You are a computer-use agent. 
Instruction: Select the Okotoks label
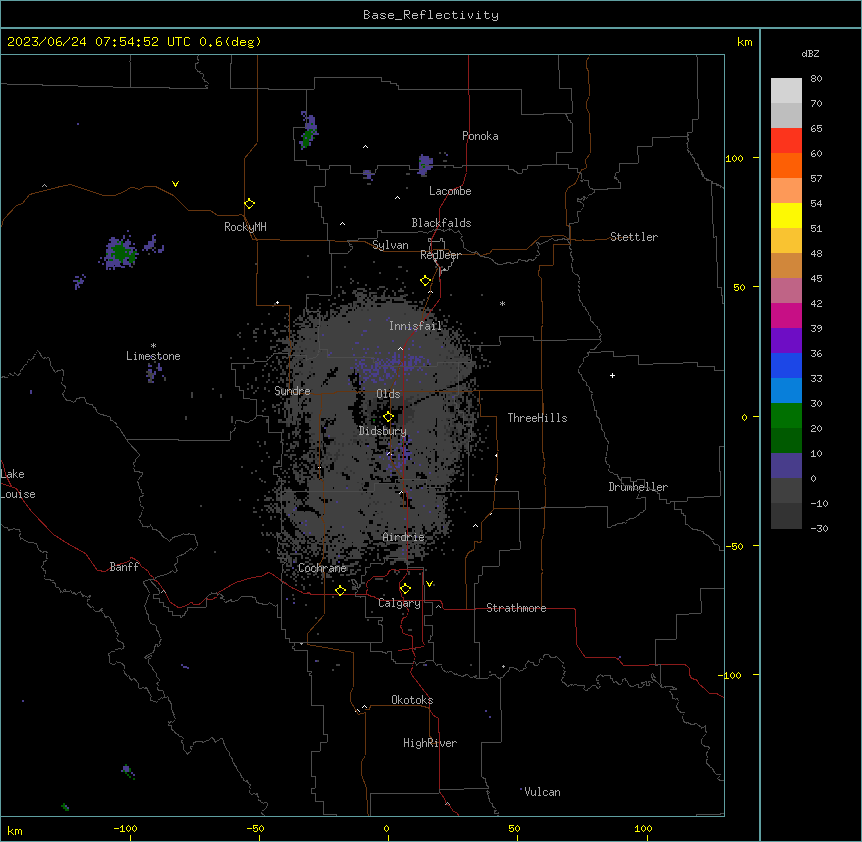[412, 700]
